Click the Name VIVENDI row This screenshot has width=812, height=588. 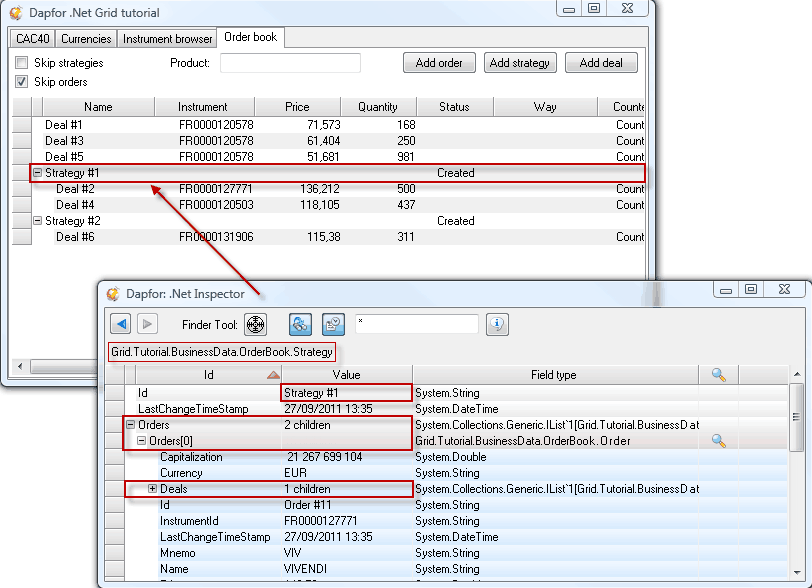[x=446, y=569]
